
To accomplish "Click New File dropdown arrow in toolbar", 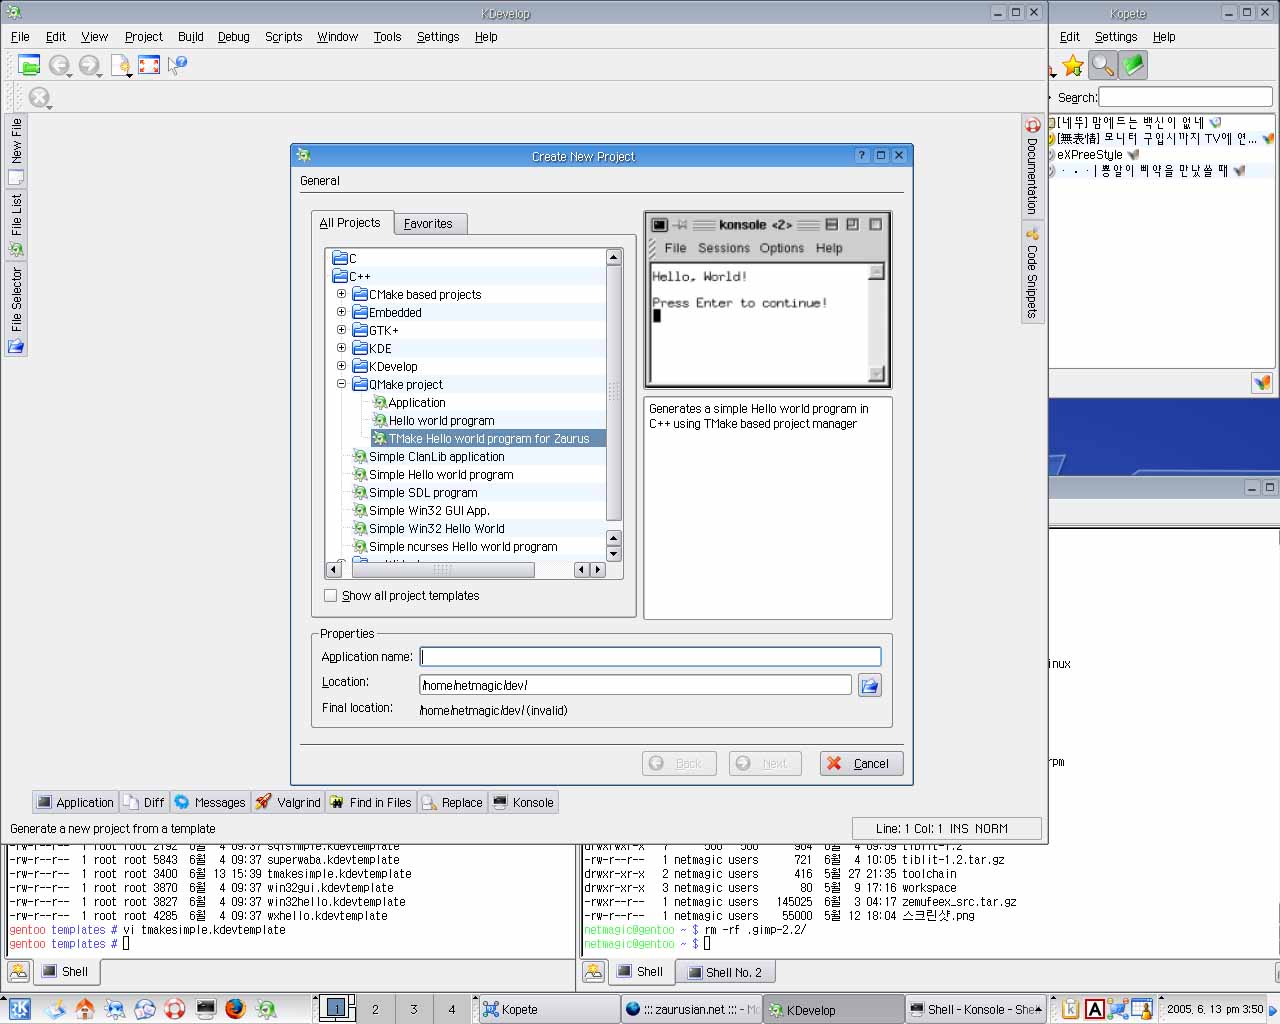I will (130, 75).
